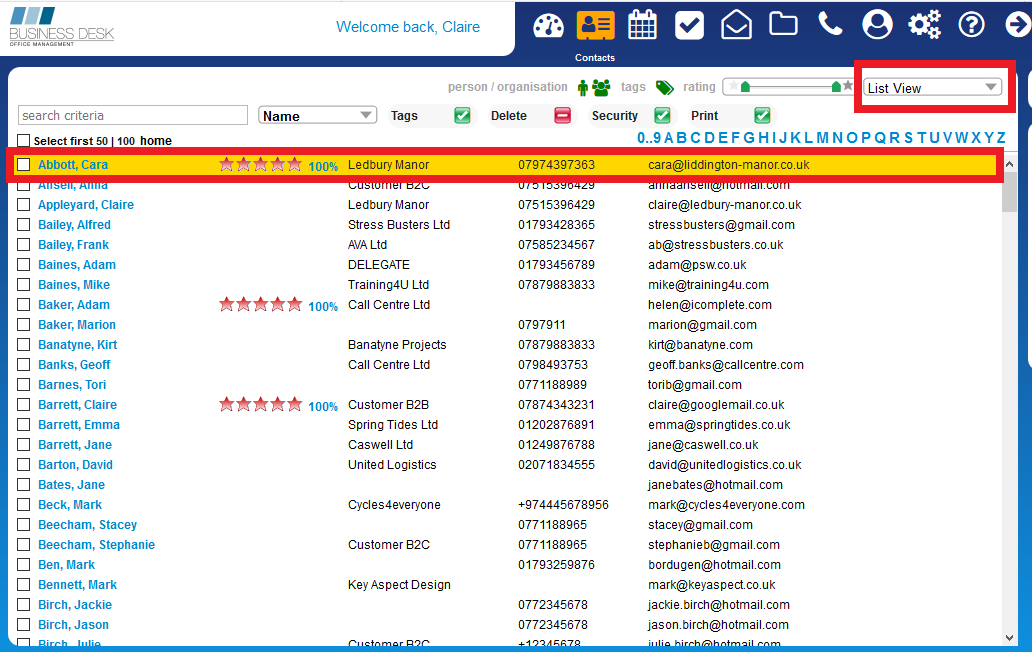Open the Settings gears icon
1032x652 pixels.
(x=924, y=24)
